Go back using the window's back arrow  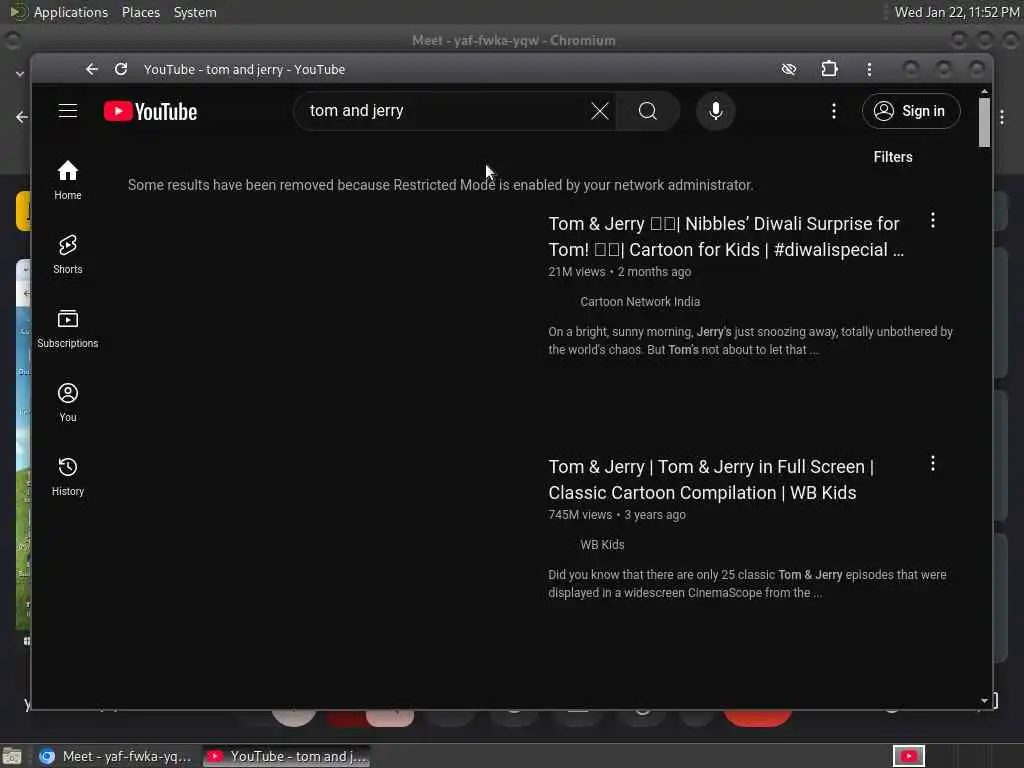91,69
